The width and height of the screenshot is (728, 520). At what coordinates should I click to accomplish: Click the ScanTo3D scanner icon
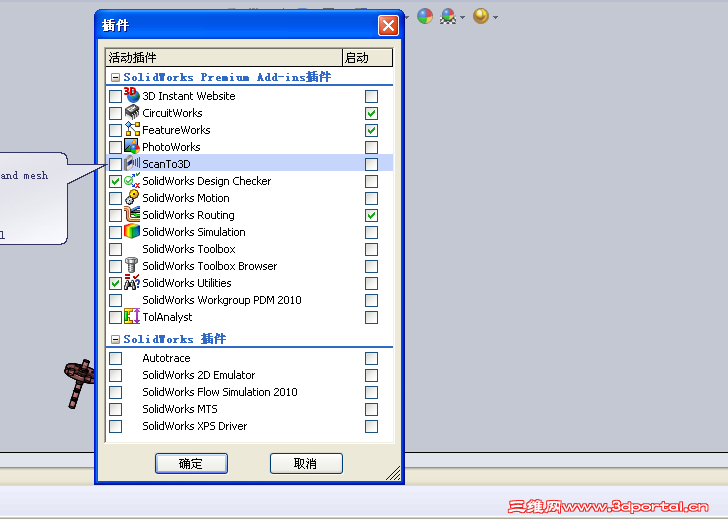click(132, 163)
